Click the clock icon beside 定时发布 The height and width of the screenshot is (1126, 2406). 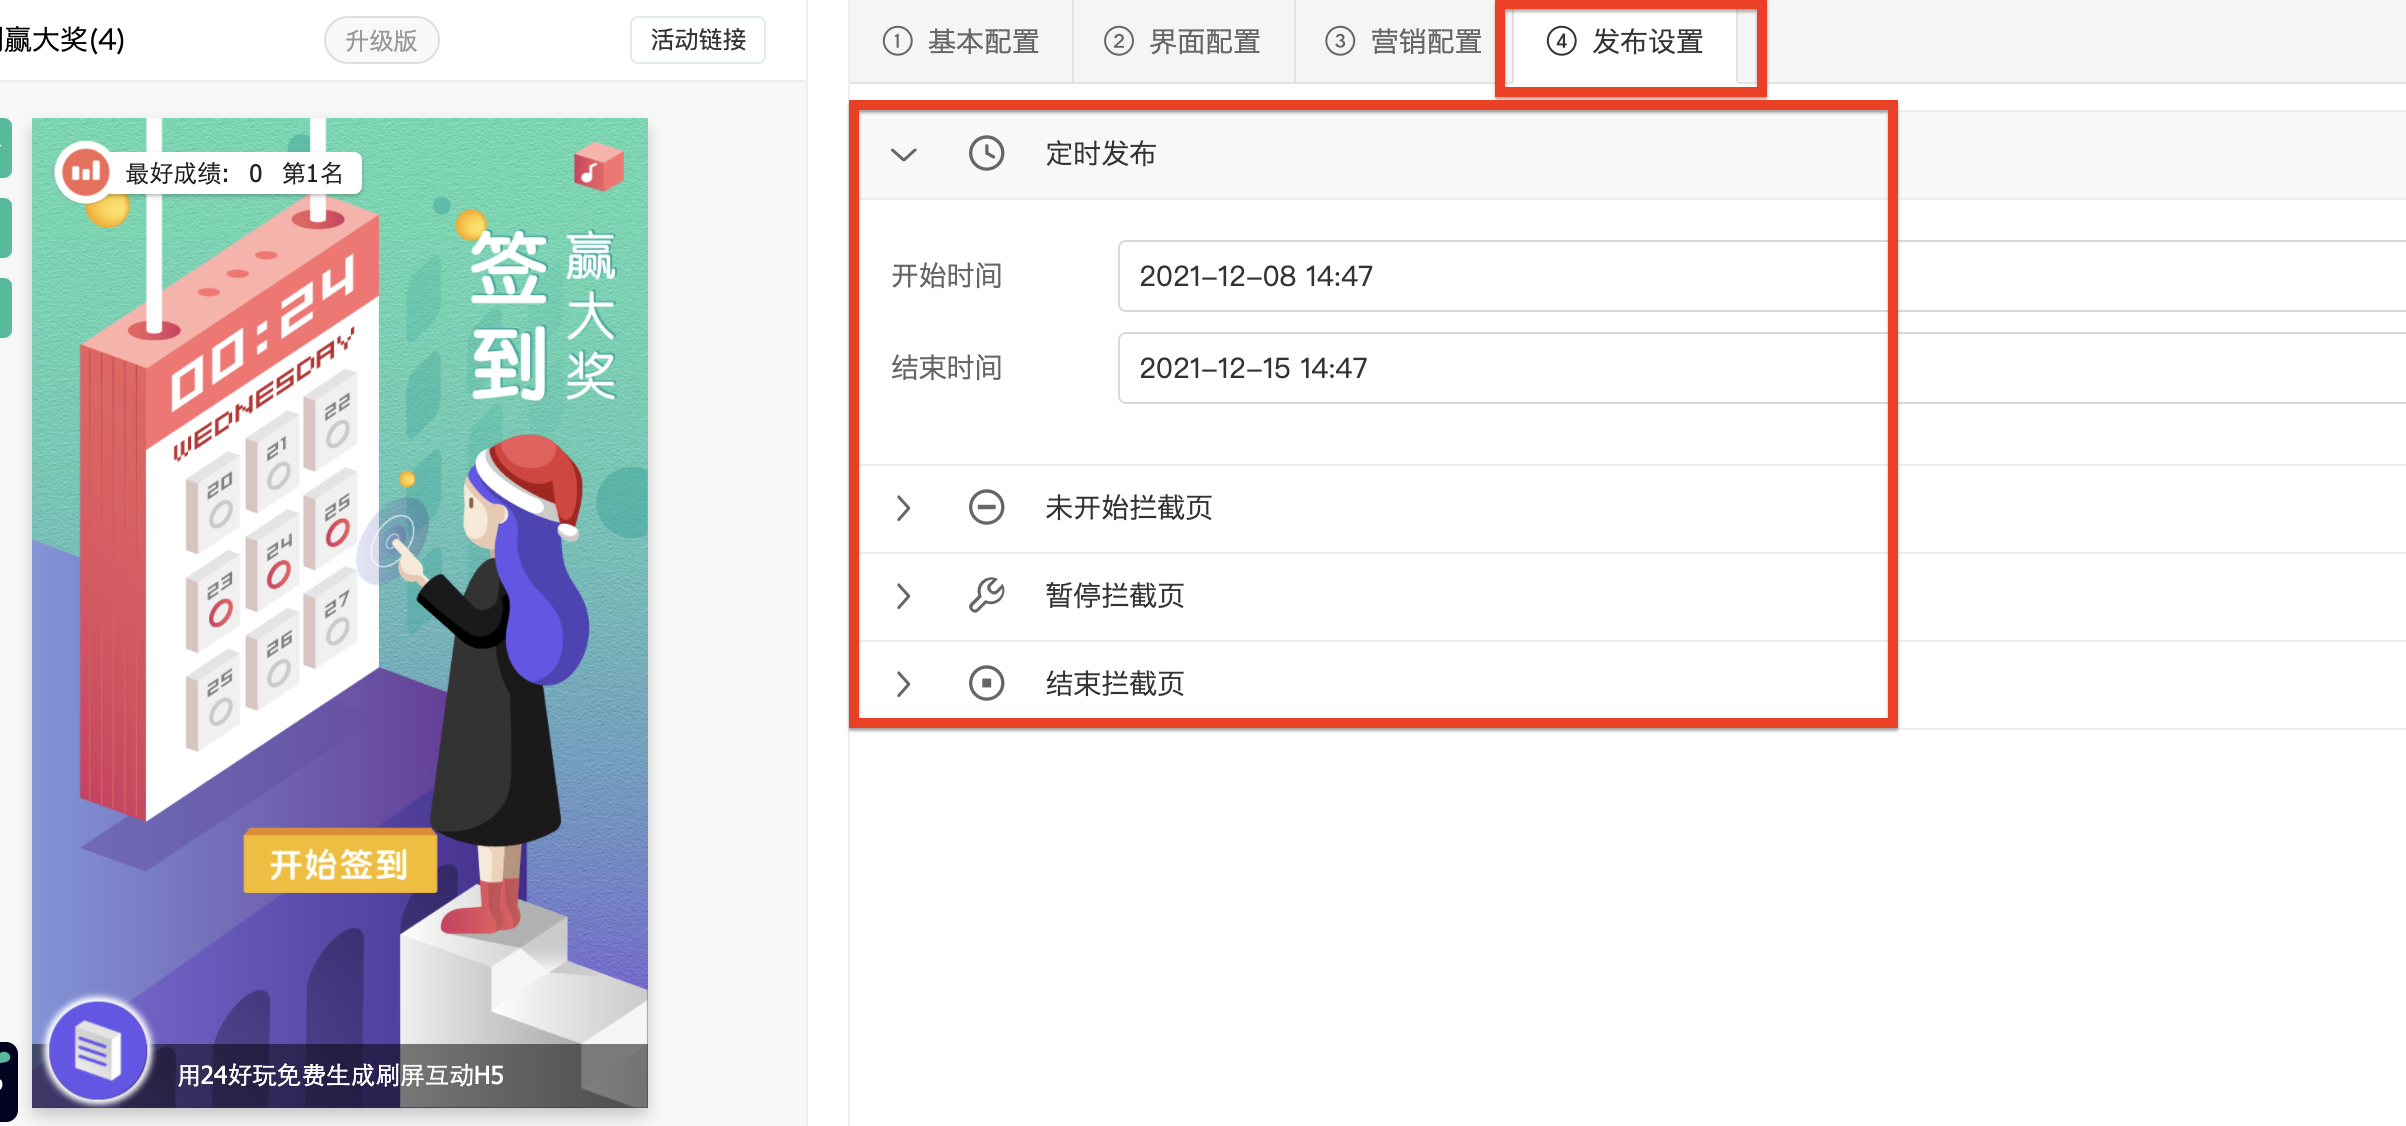(x=986, y=153)
